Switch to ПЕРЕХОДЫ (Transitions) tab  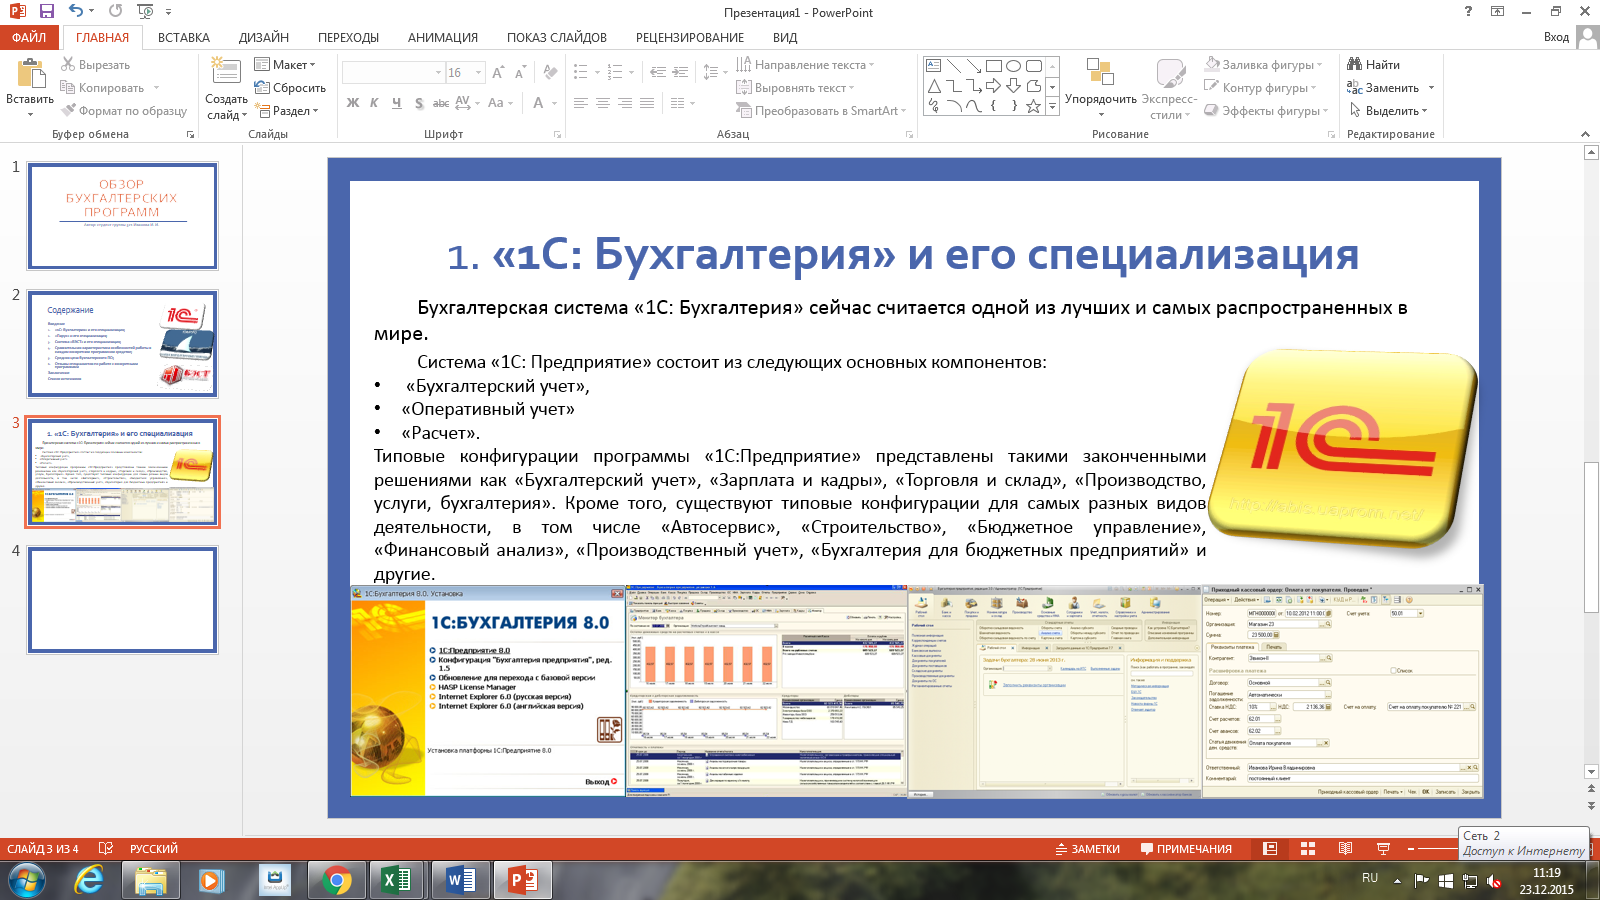tap(348, 37)
